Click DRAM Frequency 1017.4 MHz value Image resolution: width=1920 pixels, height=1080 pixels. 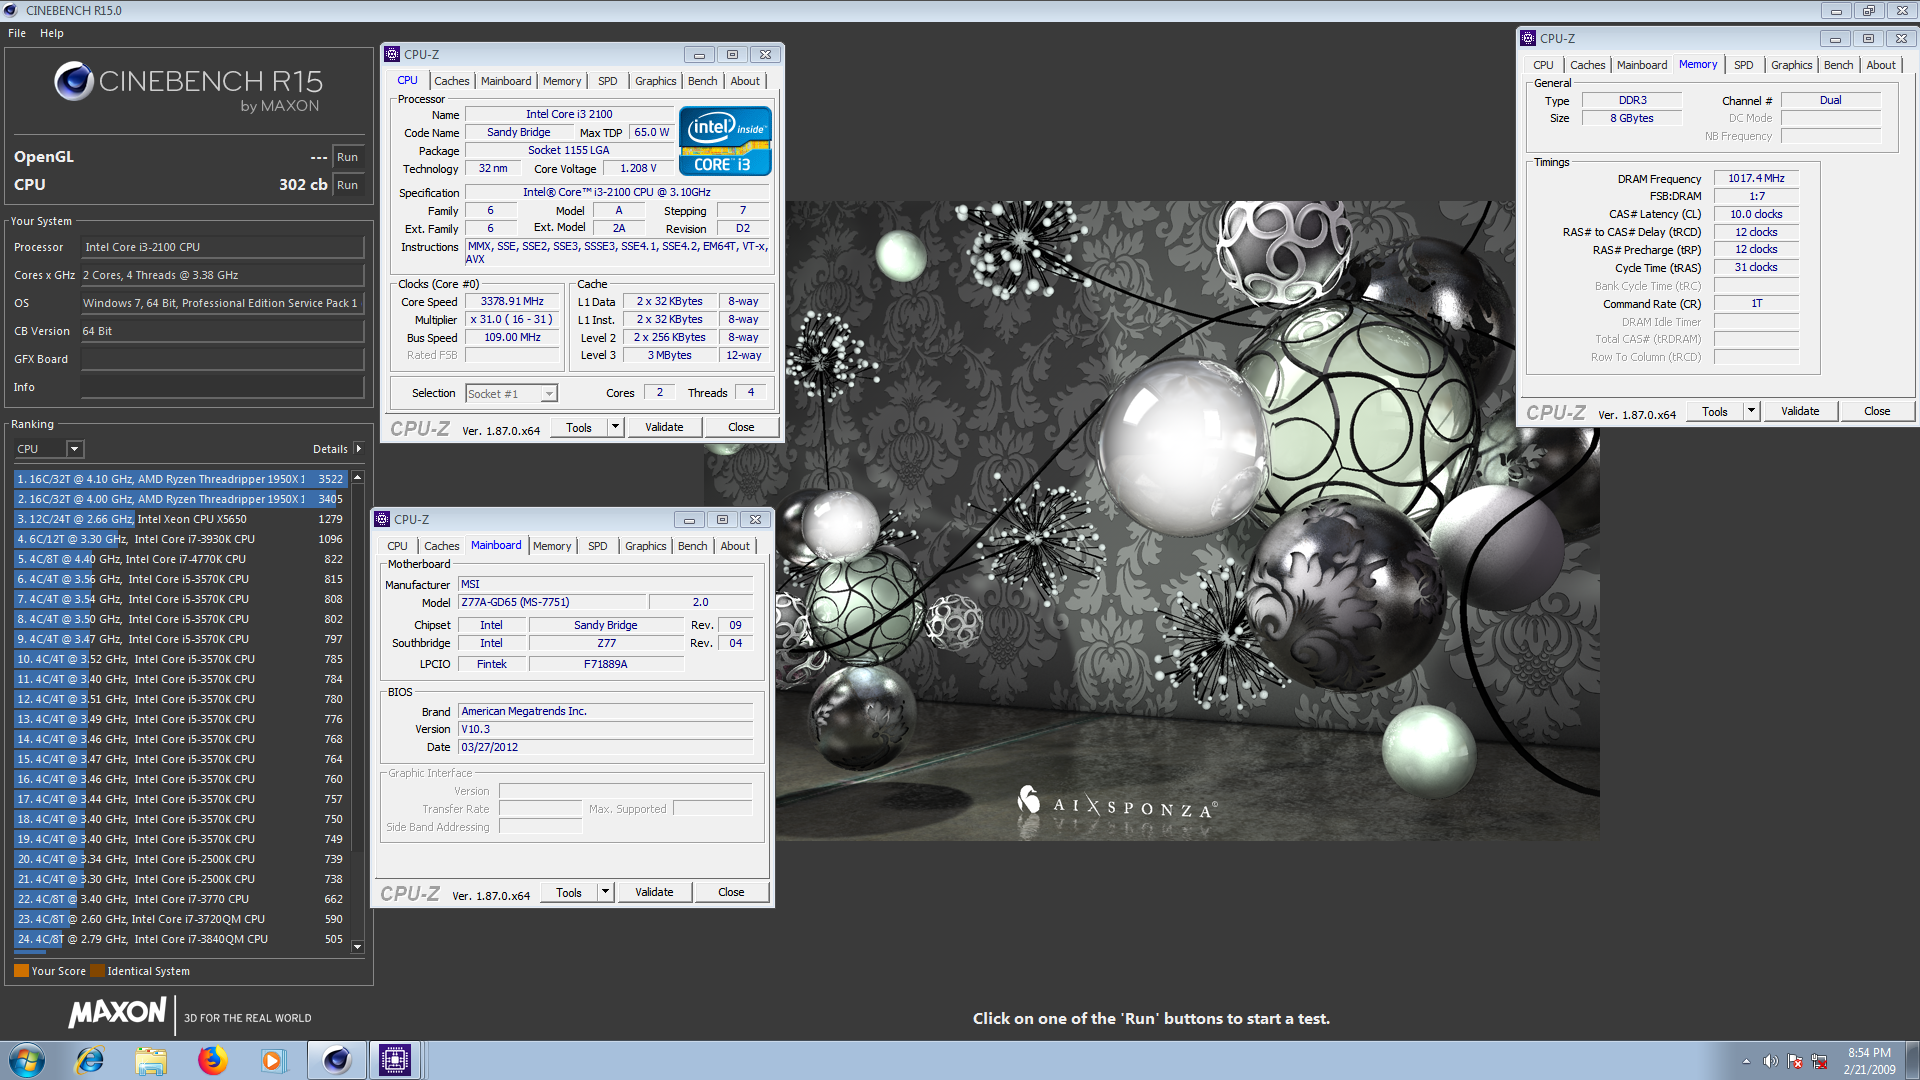[x=1756, y=179]
